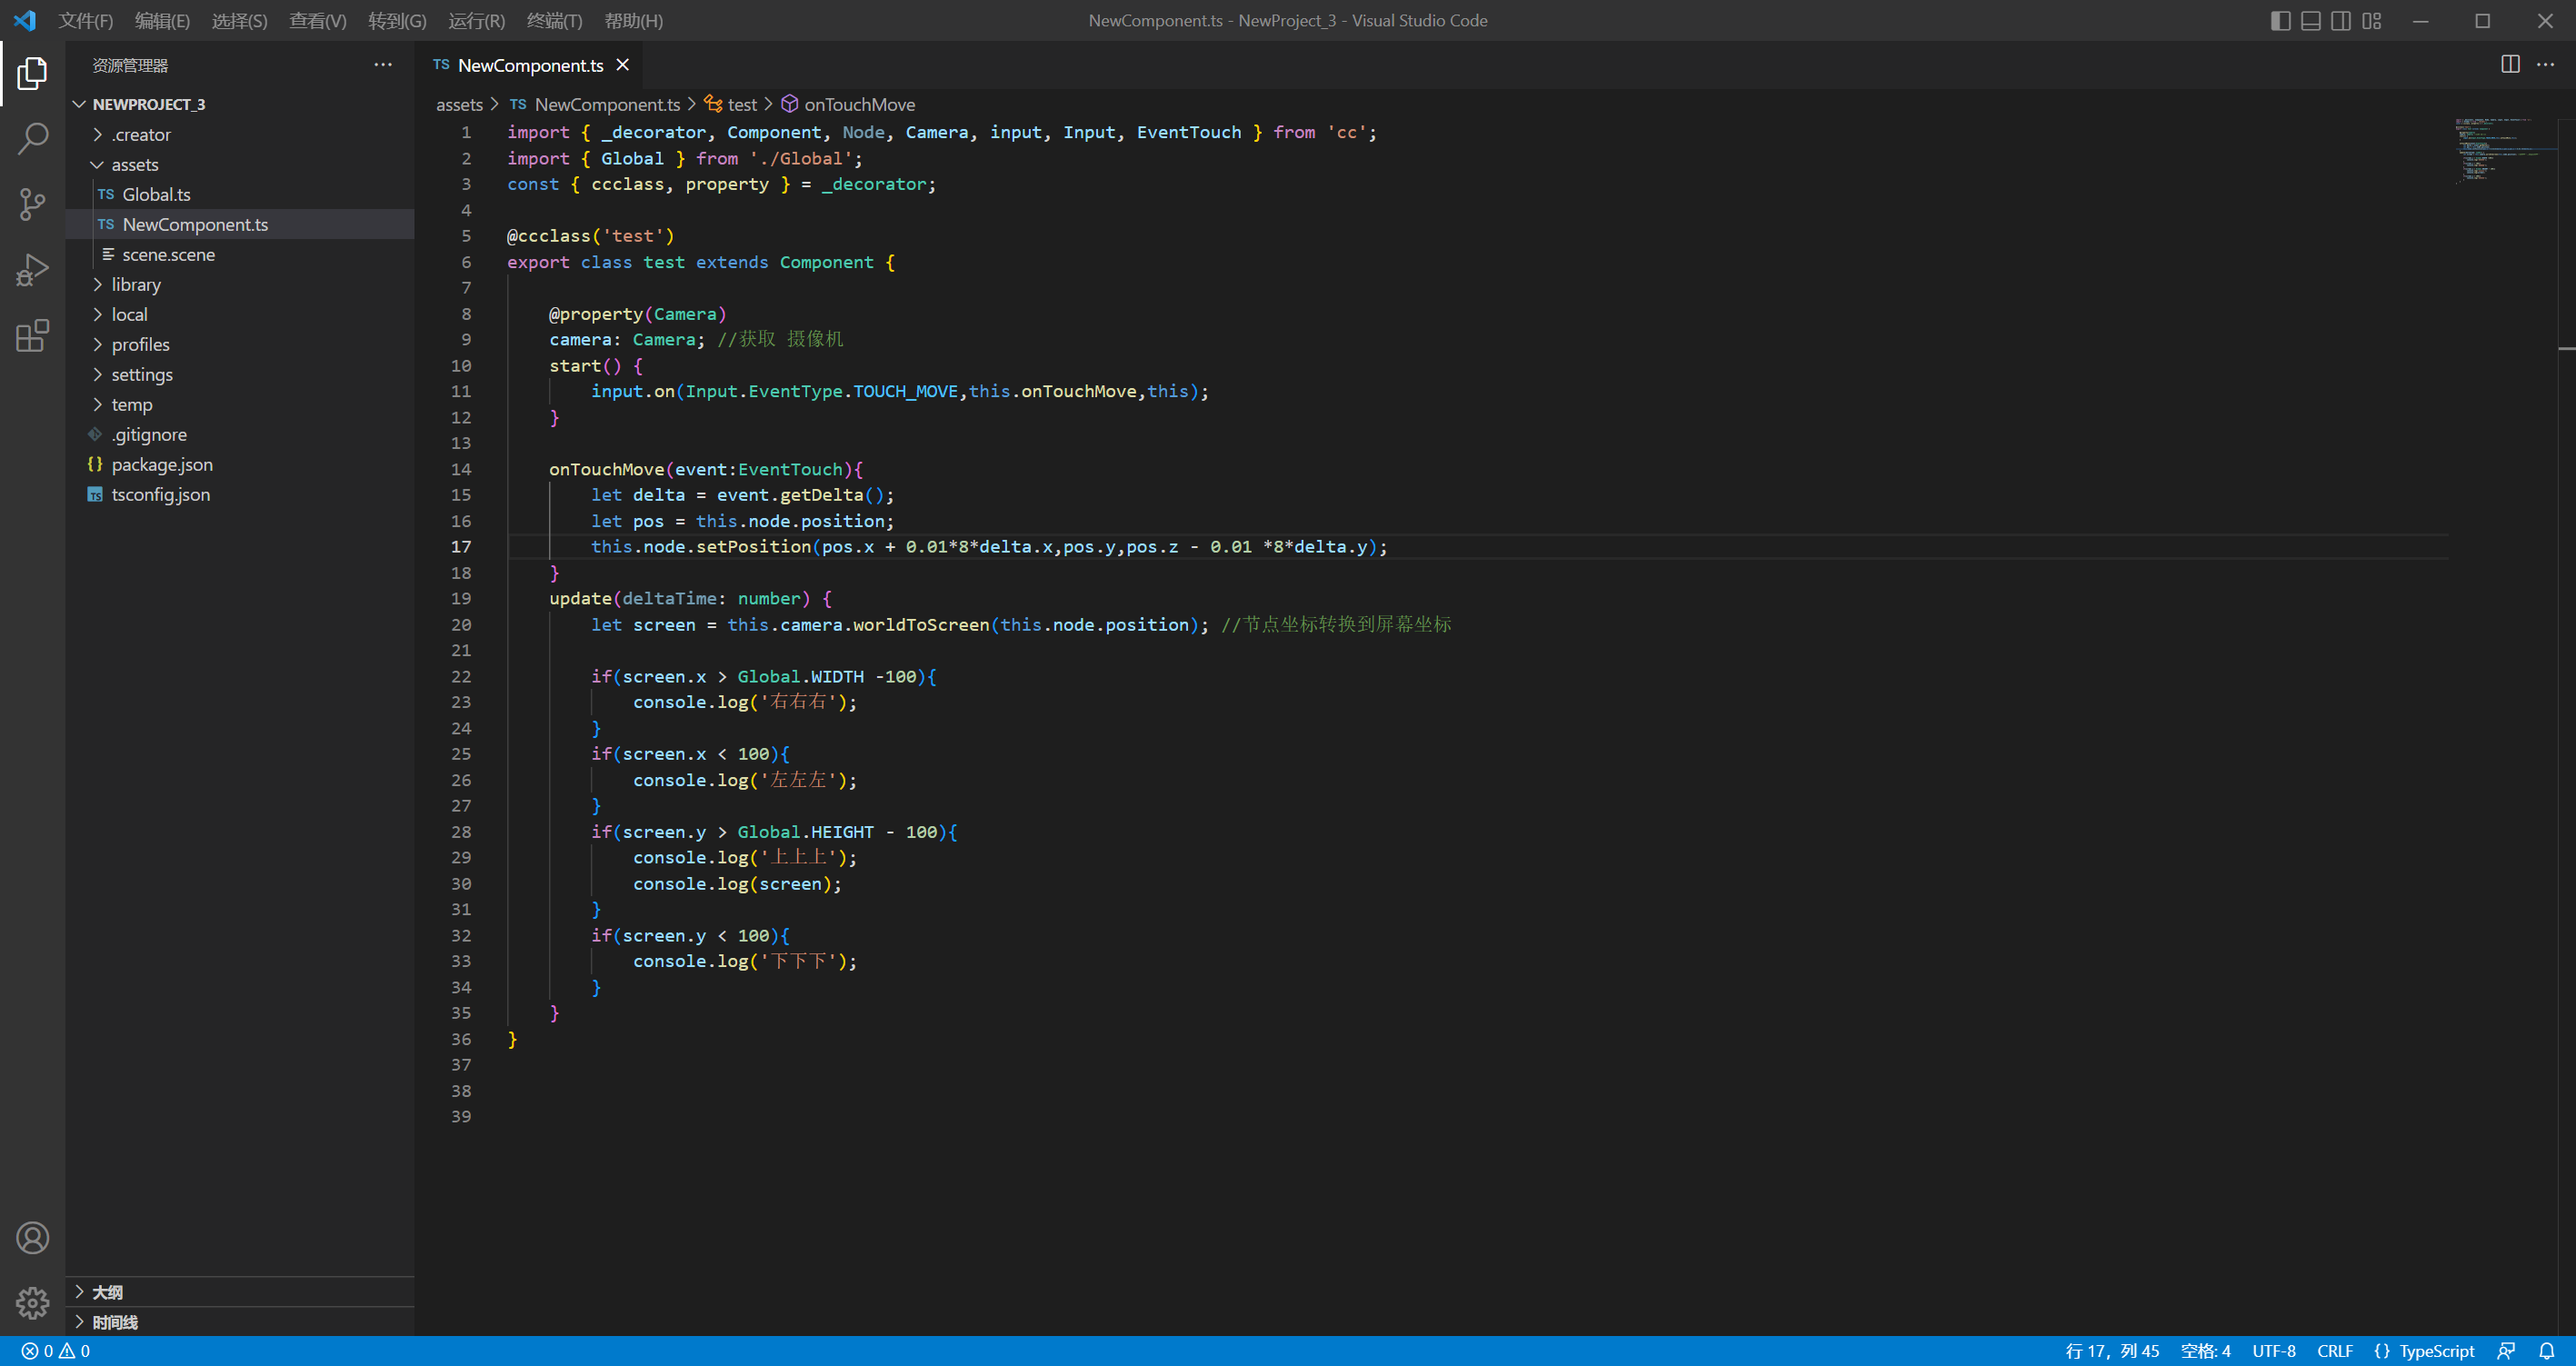The image size is (2576, 1366).
Task: Open the 终端(T) menu
Action: pos(554,21)
